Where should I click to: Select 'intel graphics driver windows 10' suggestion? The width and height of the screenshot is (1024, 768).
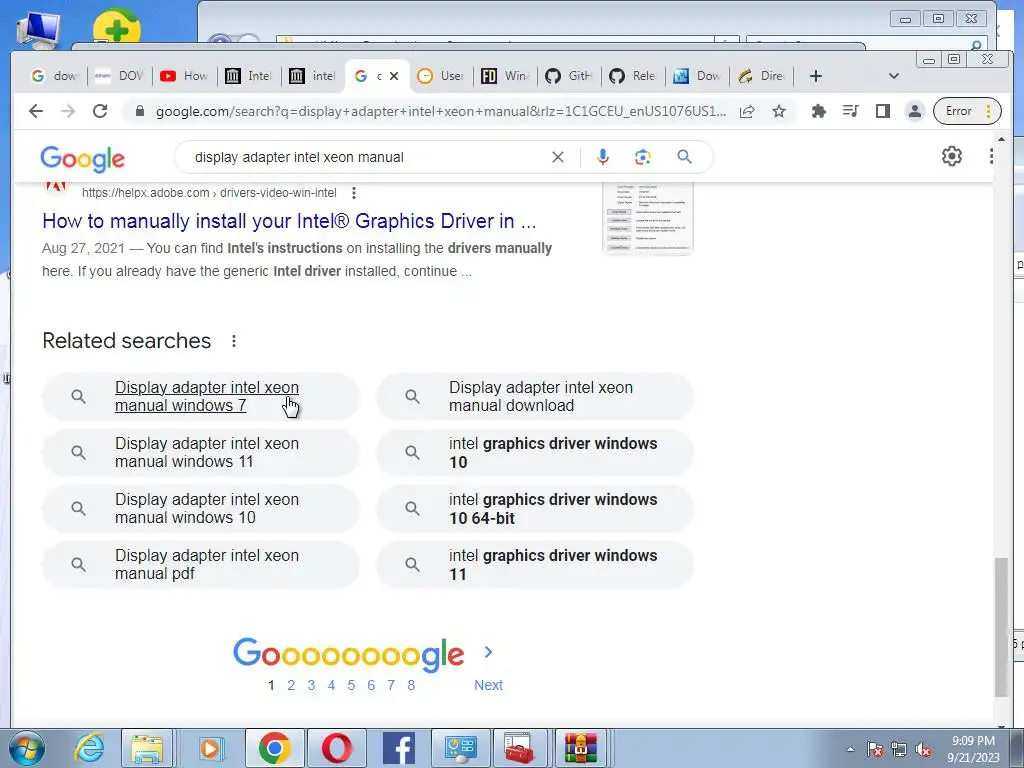(x=535, y=453)
